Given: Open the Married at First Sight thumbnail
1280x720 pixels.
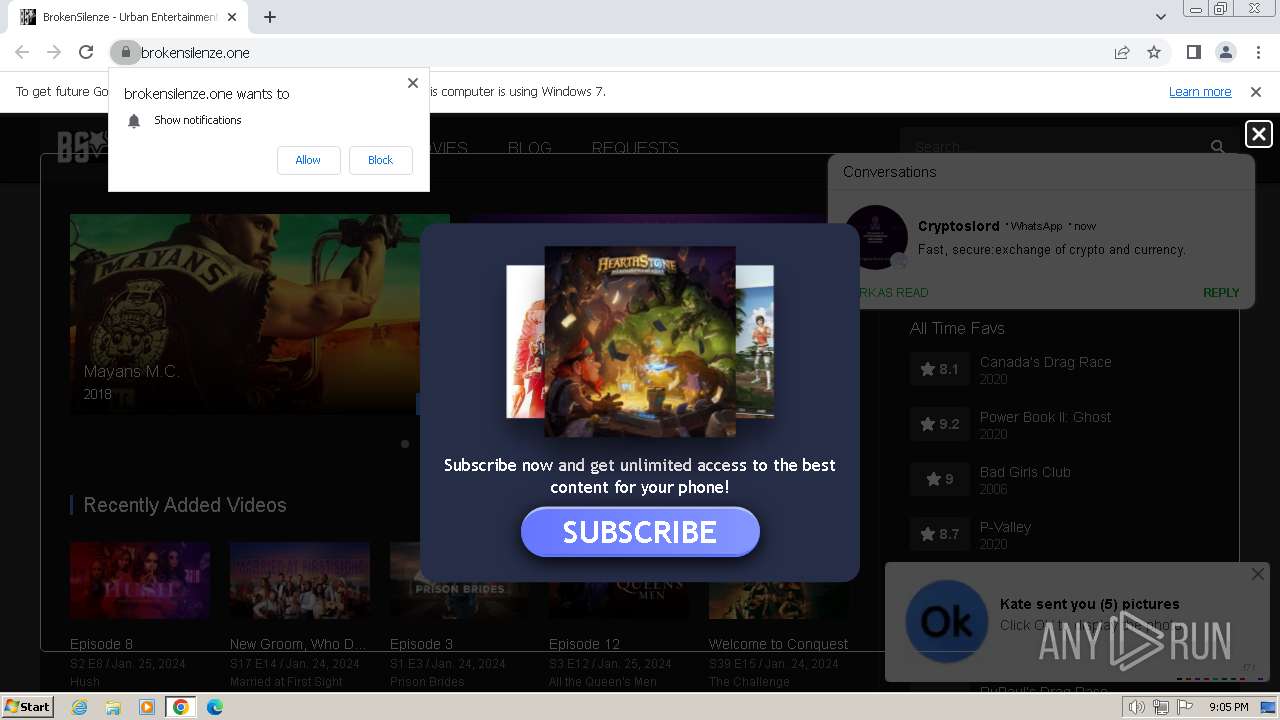Looking at the screenshot, I should click(300, 581).
